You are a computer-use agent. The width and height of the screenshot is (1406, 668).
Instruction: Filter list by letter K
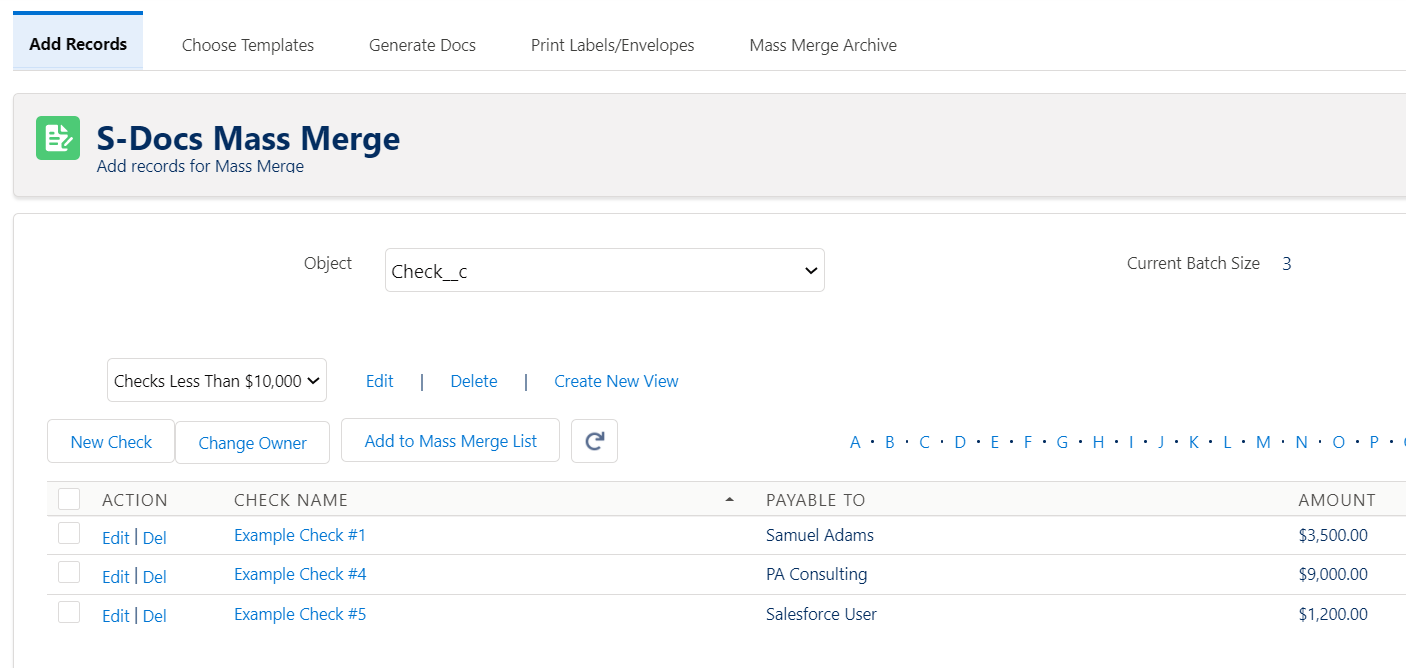click(x=1193, y=442)
